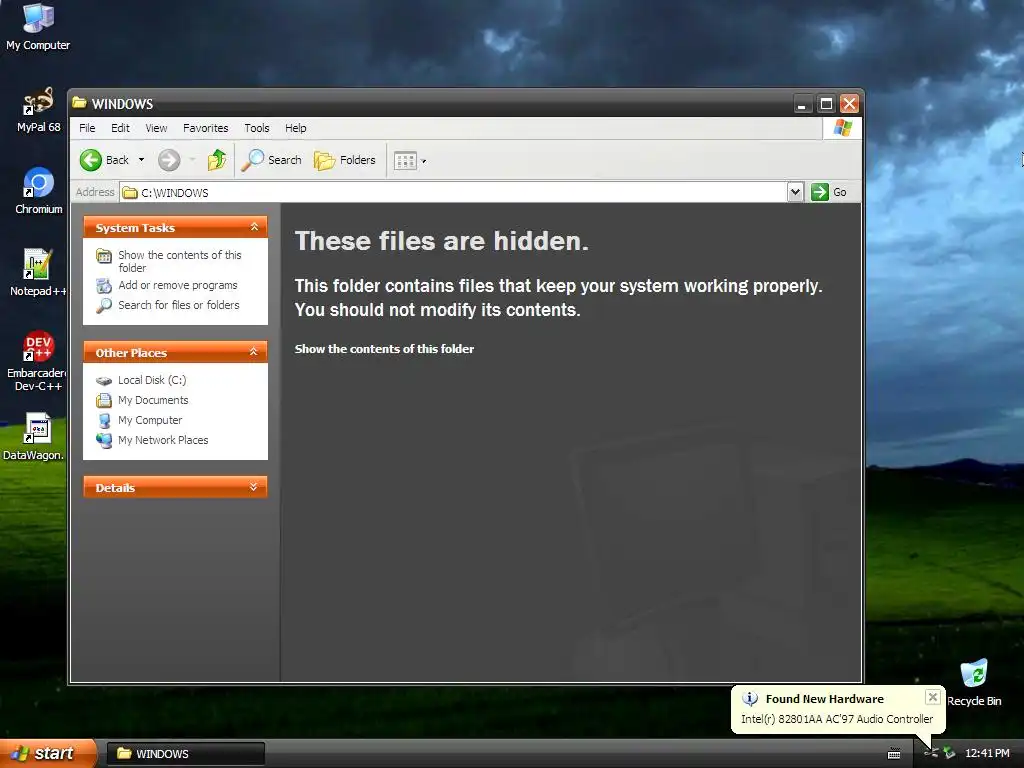
Task: Click sidebar 'Show the contents of this folder' task
Action: click(x=169, y=261)
